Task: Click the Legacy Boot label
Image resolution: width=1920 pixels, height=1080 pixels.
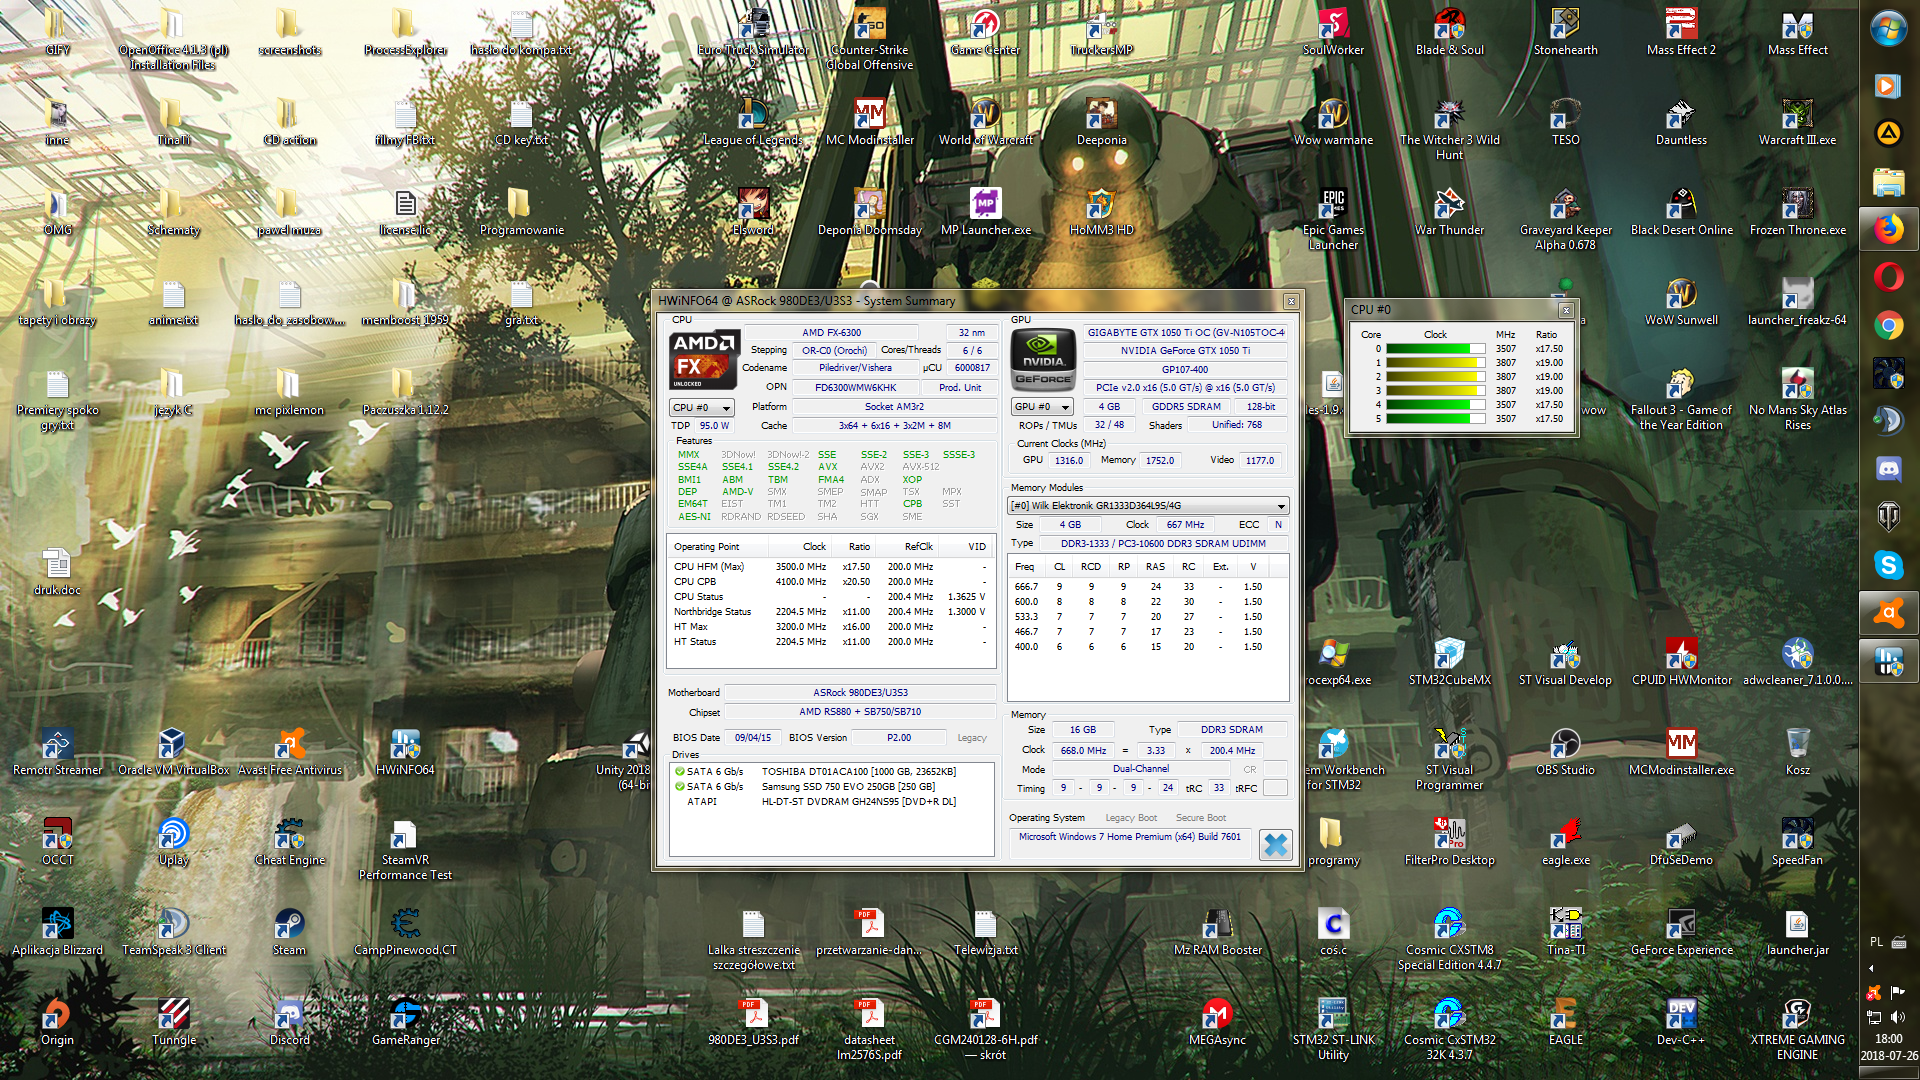Action: (1131, 818)
